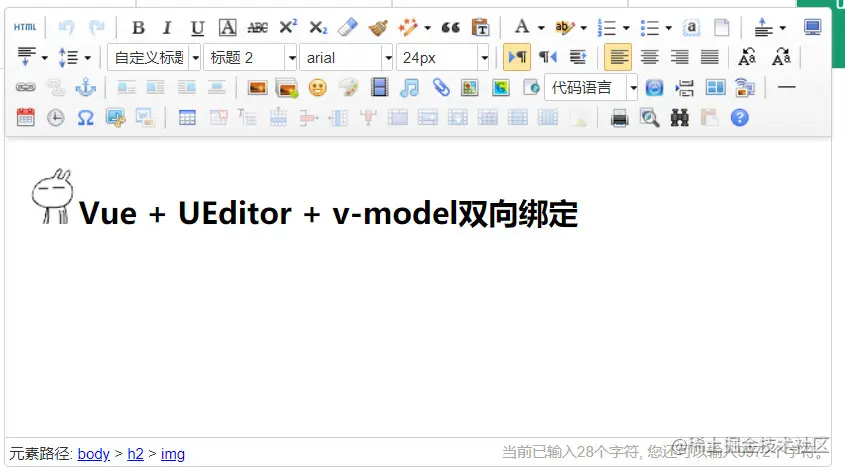
Task: Insert video film icon
Action: [379, 87]
